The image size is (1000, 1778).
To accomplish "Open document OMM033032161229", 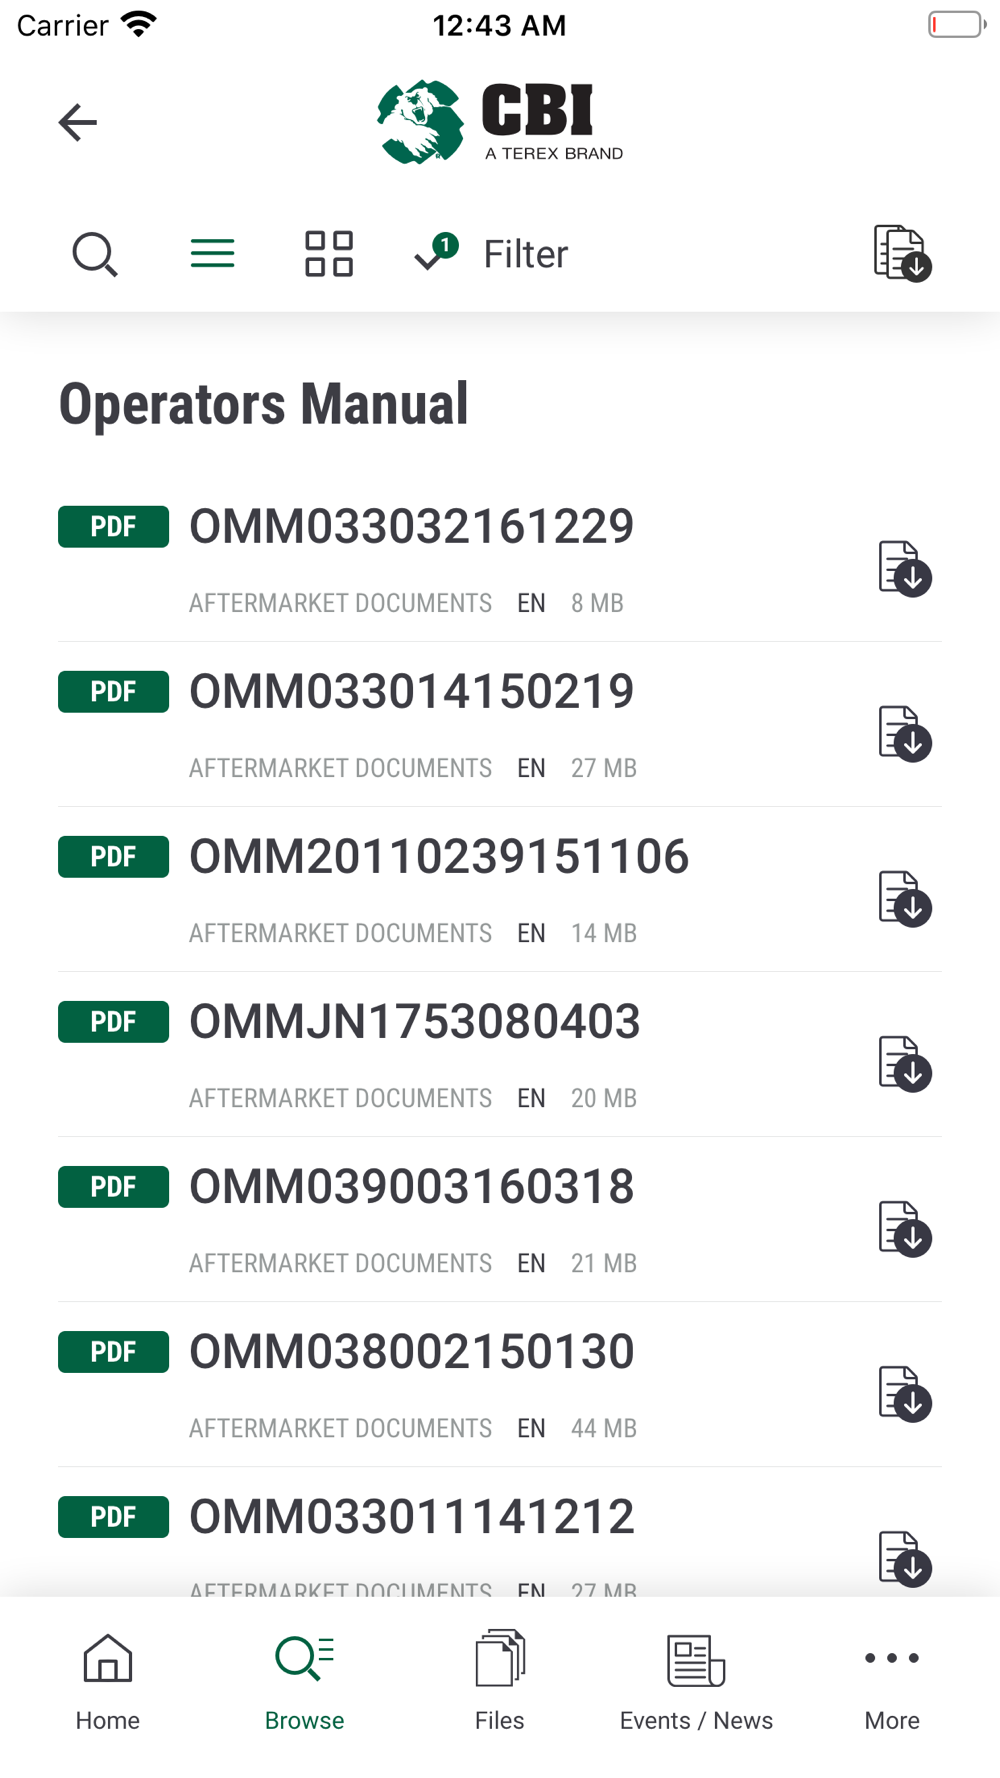I will [411, 527].
